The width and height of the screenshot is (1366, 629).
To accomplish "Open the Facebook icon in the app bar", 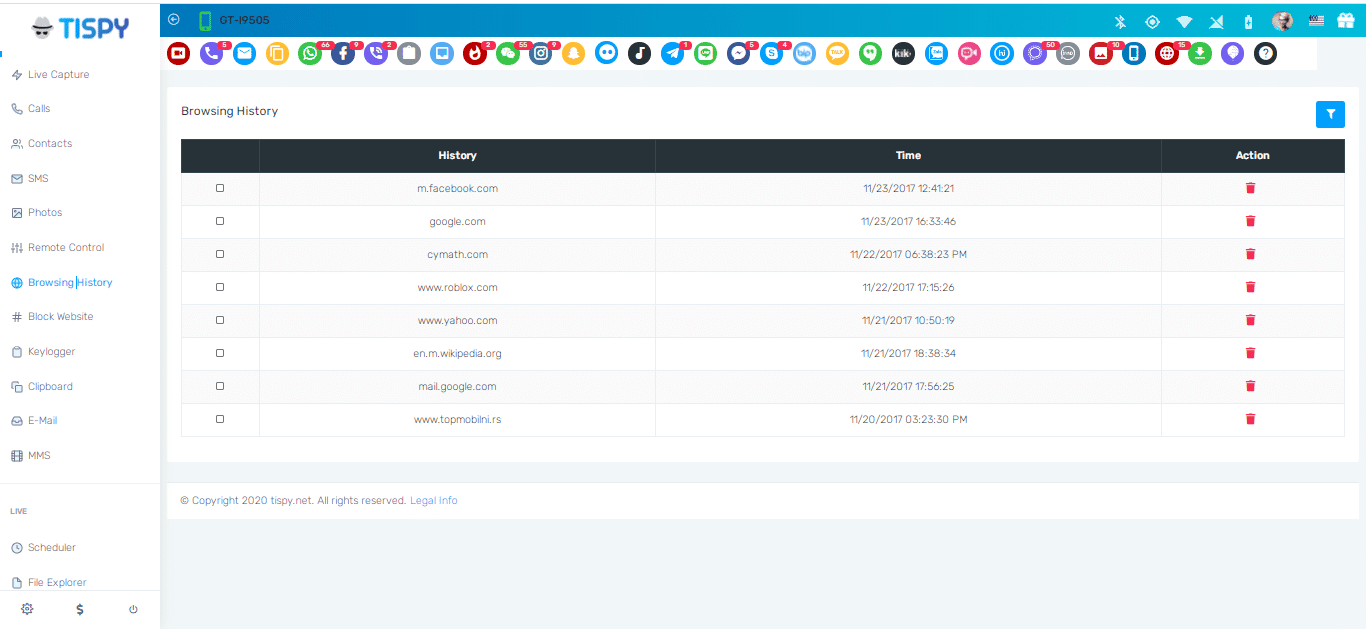I will click(343, 54).
